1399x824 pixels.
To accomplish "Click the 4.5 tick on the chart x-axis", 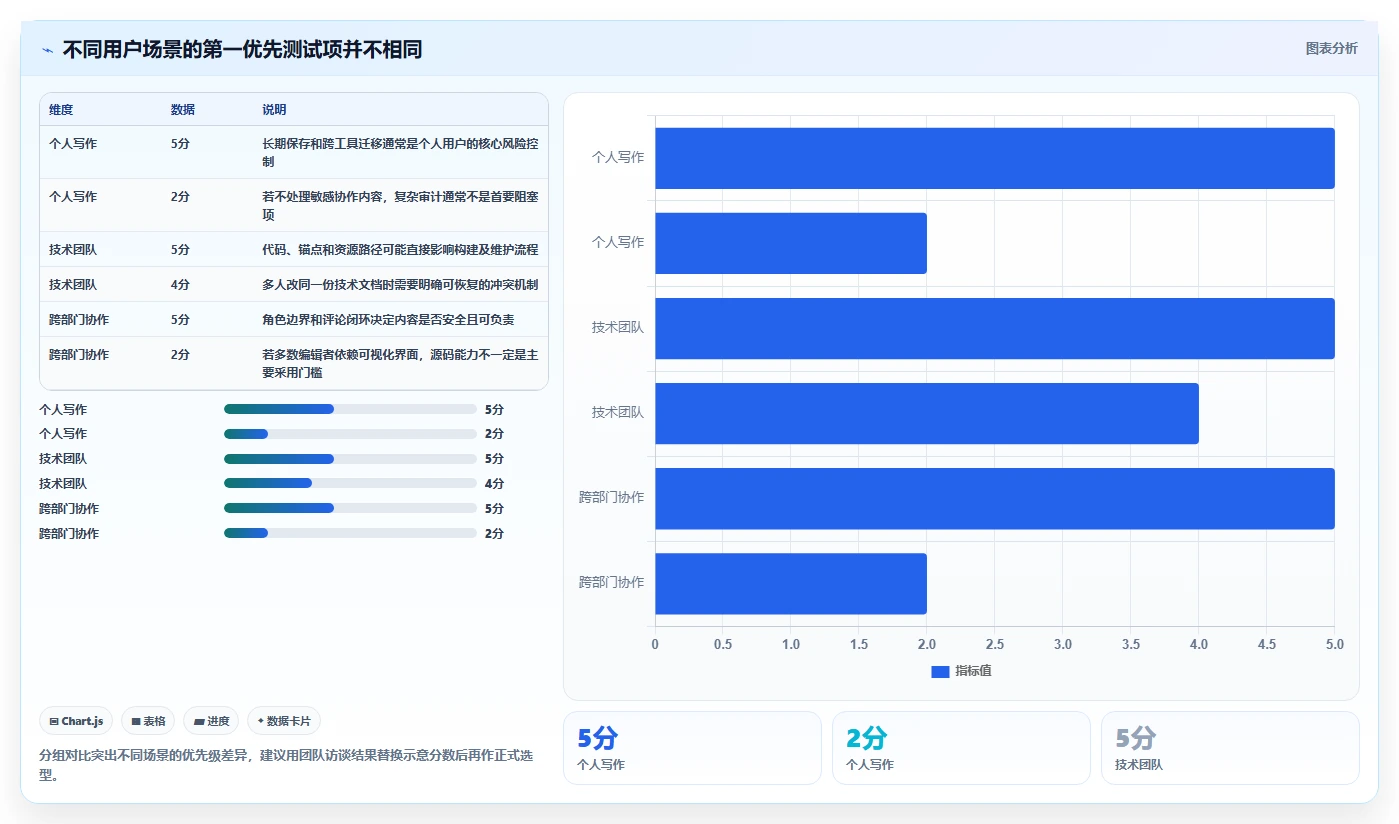I will [1266, 644].
